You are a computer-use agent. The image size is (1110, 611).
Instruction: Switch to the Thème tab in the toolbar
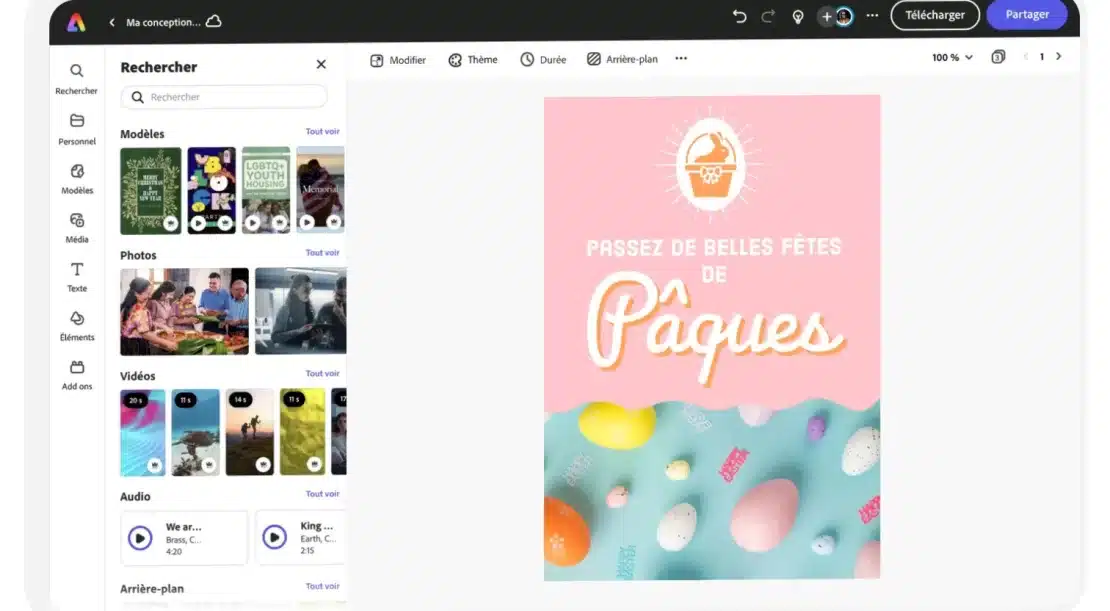click(x=472, y=59)
